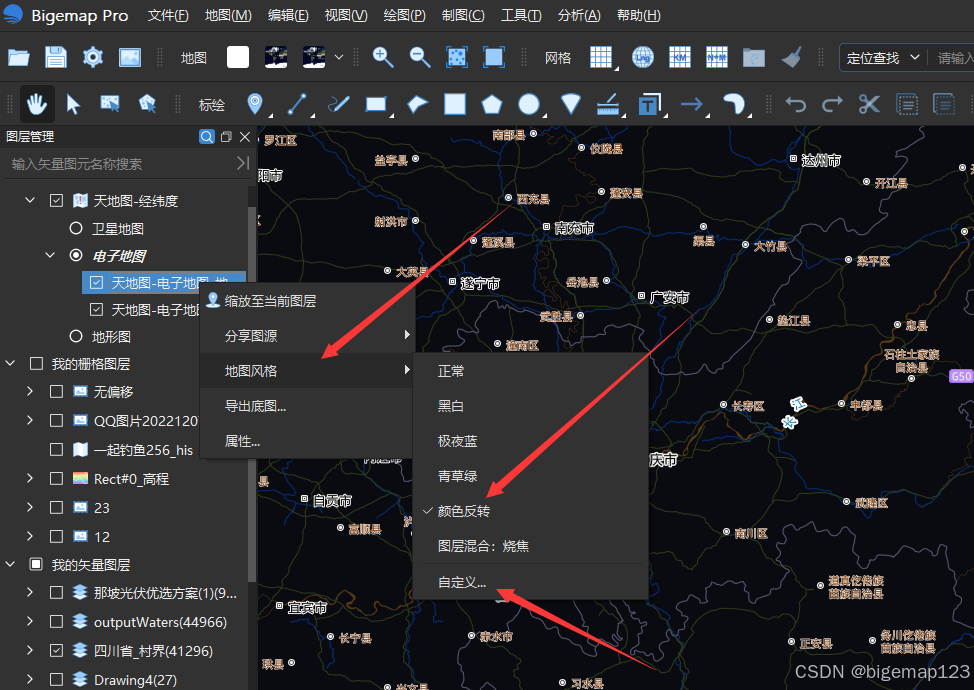This screenshot has height=690, width=974.
Task: Choose 缩放至当前图层 in context menu
Action: [307, 301]
